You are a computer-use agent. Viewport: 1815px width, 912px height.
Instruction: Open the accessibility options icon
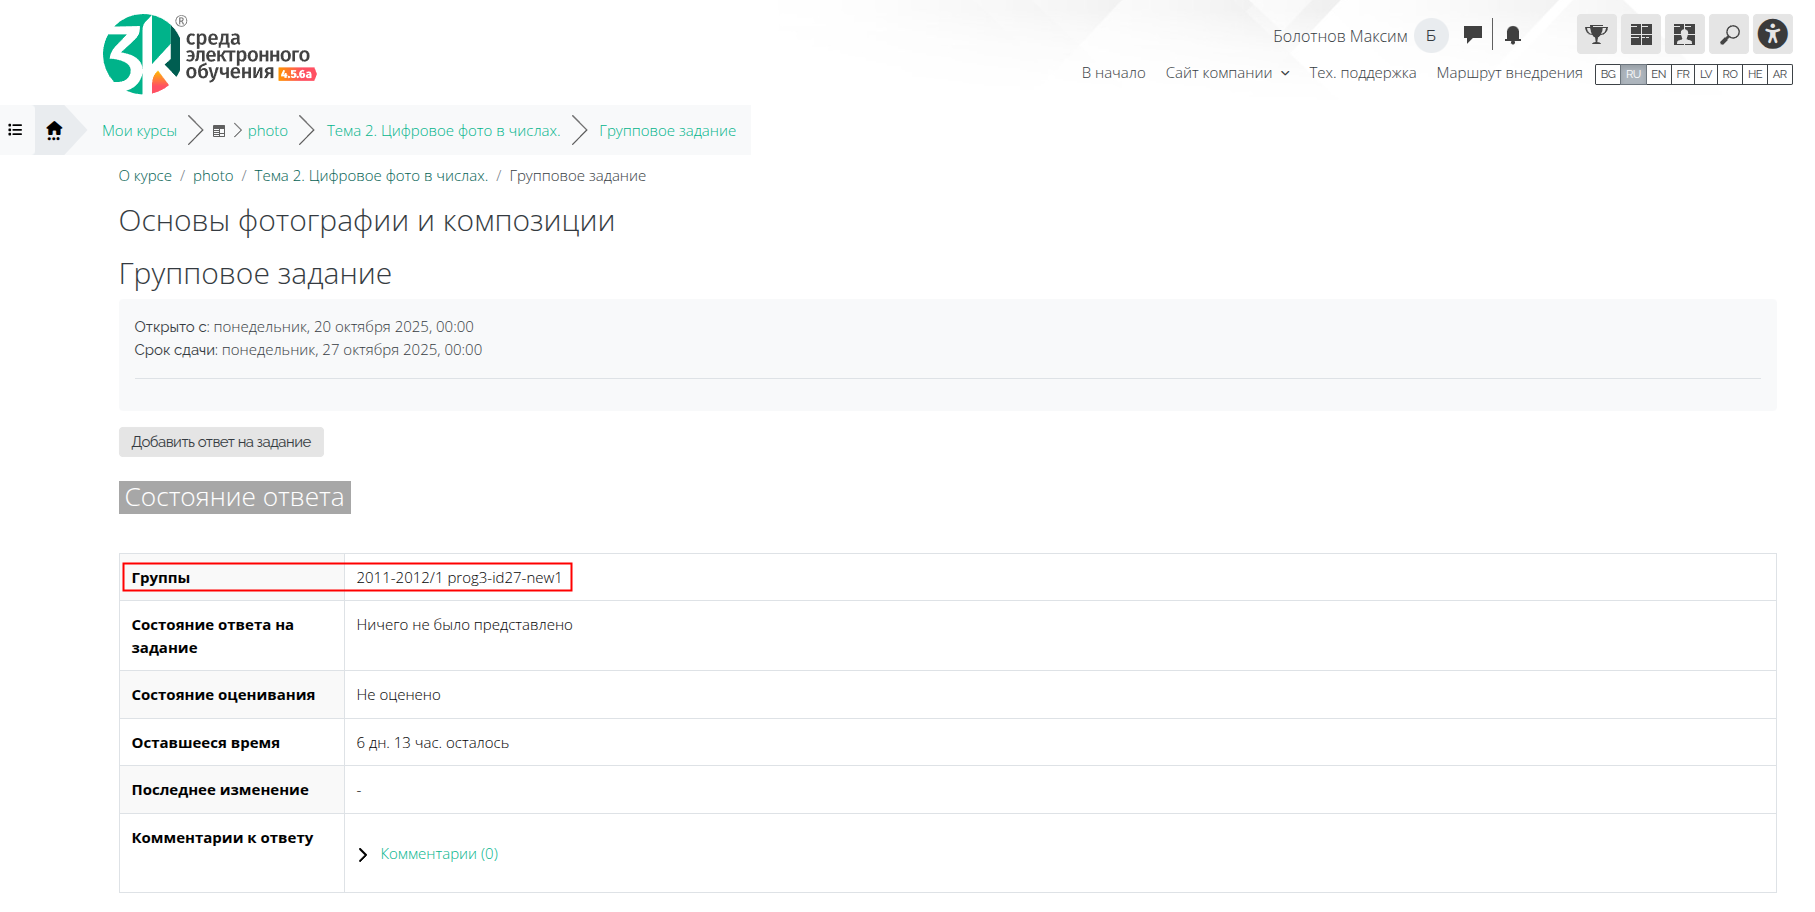click(x=1772, y=35)
